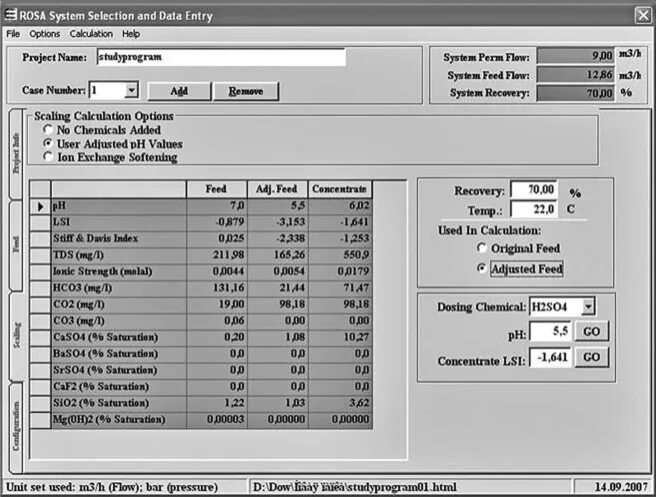Select Adjusted Feed radio button
656x497 pixels.
coord(482,268)
